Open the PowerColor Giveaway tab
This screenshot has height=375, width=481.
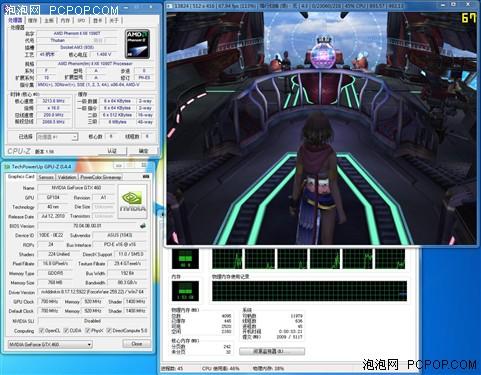click(100, 177)
